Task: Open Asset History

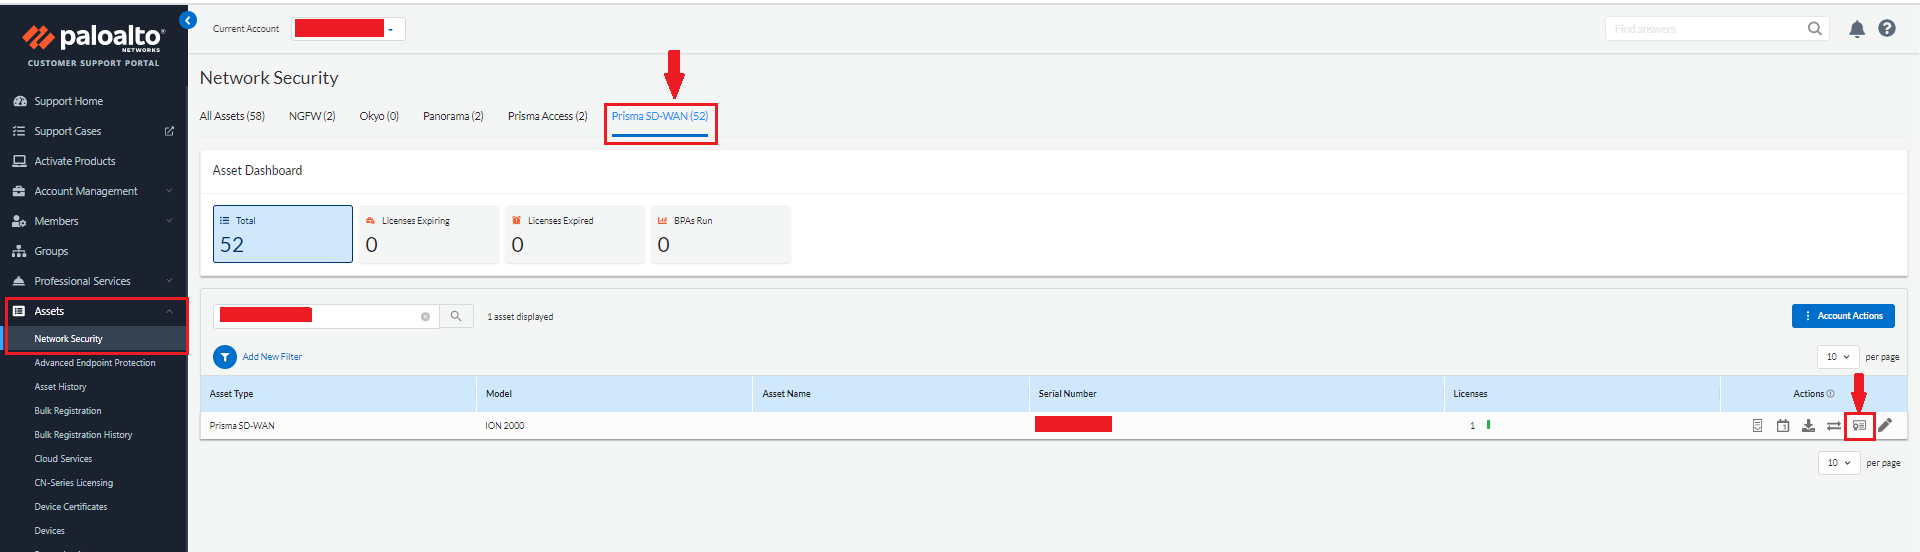Action: click(x=60, y=387)
